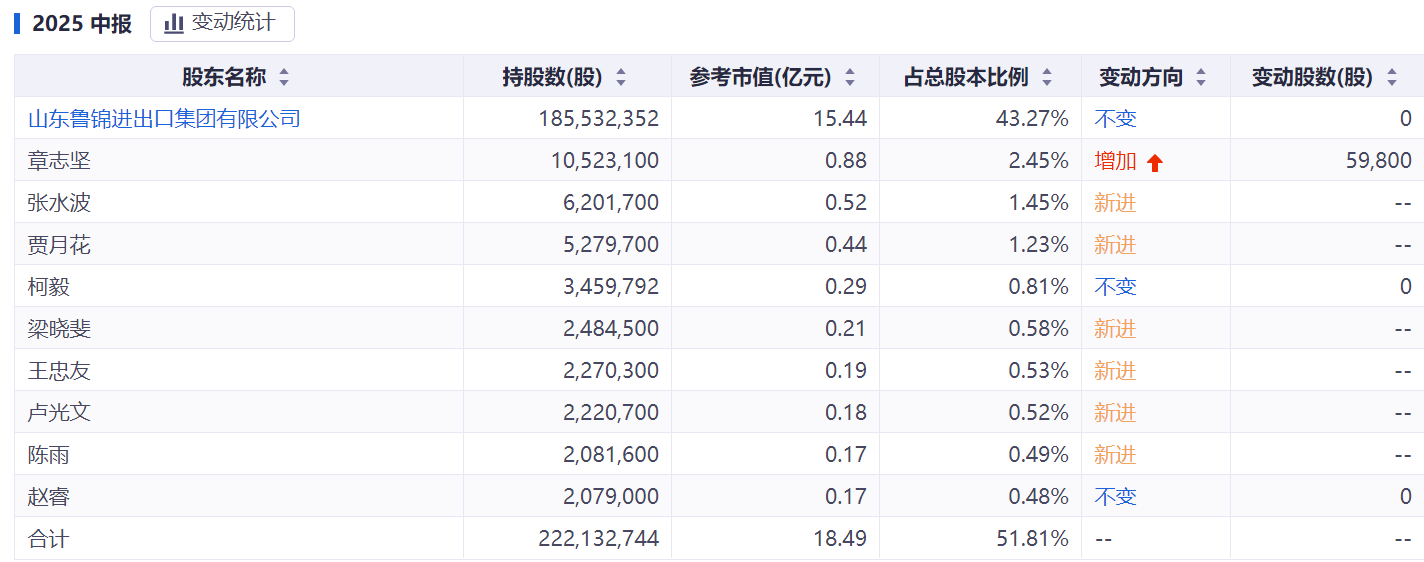Select shareholder name 章志坚
Image resolution: width=1424 pixels, height=562 pixels.
click(59, 161)
